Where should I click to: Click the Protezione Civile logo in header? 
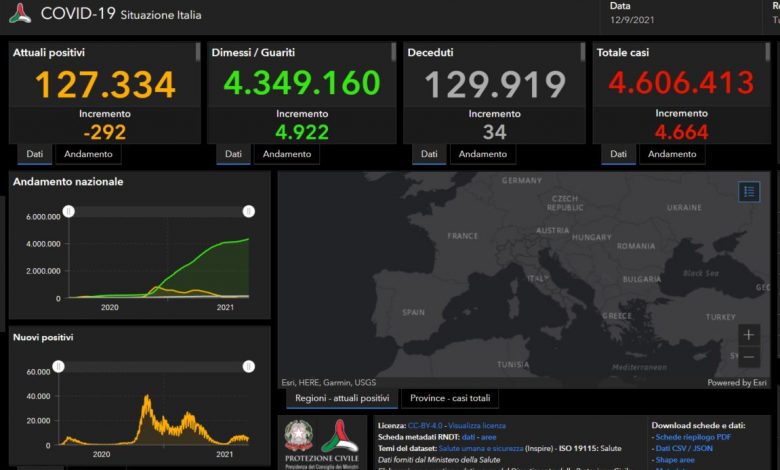click(x=21, y=14)
